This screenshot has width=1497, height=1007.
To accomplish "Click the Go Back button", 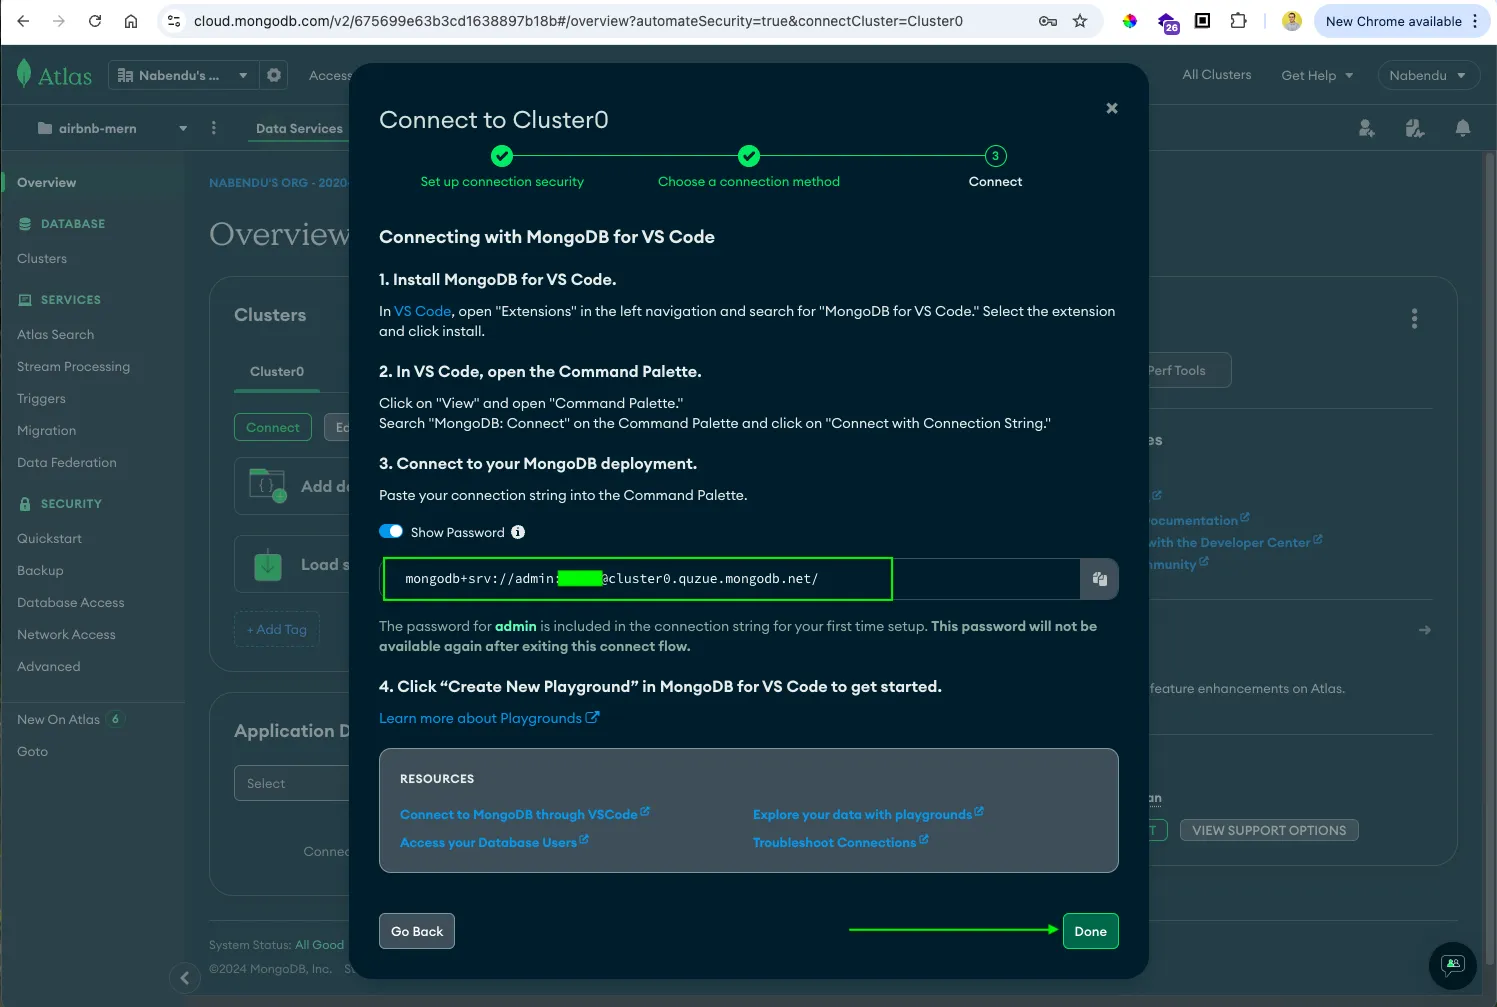I will click(417, 931).
